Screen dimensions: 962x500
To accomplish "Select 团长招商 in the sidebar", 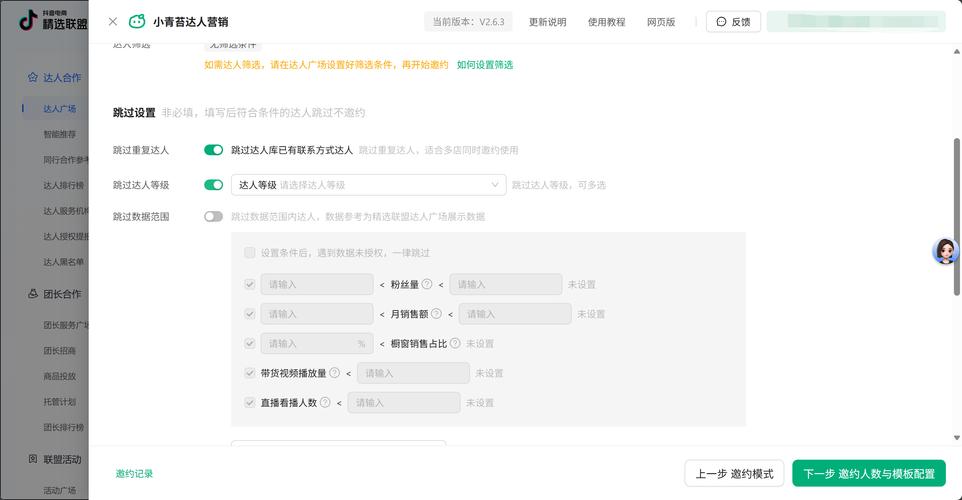I will 60,350.
